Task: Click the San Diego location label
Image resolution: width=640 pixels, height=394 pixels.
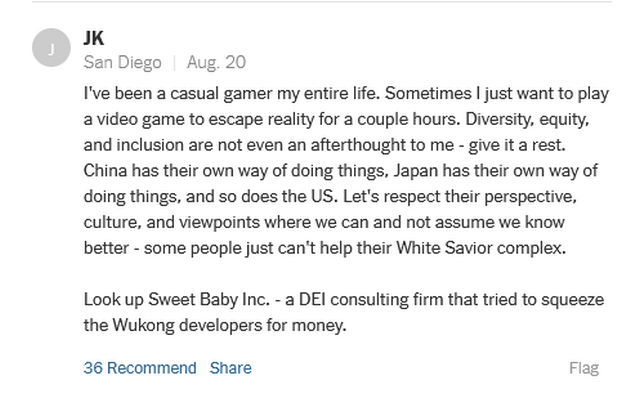Action: (x=122, y=62)
